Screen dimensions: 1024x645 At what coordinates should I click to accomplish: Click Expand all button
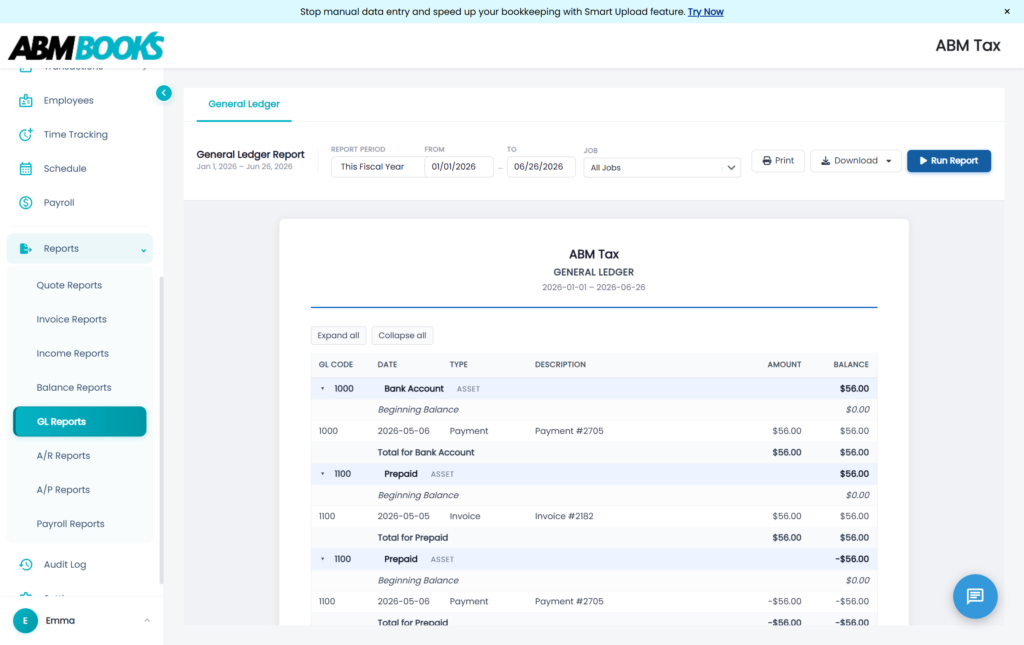pos(338,336)
